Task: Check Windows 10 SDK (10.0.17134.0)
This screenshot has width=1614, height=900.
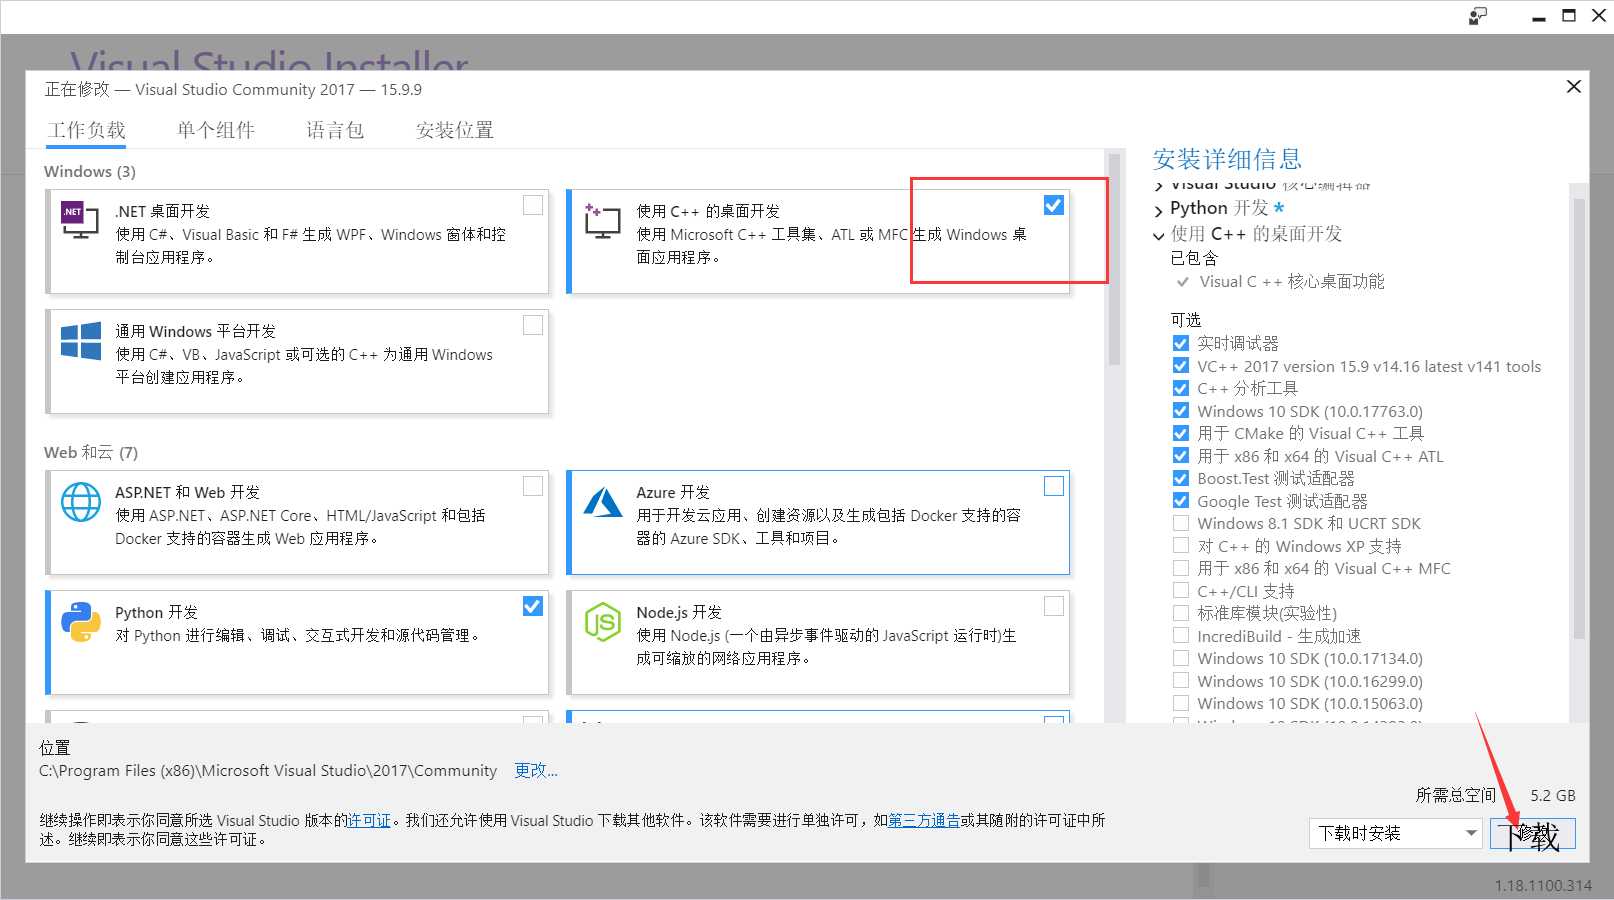Action: pyautogui.click(x=1181, y=658)
